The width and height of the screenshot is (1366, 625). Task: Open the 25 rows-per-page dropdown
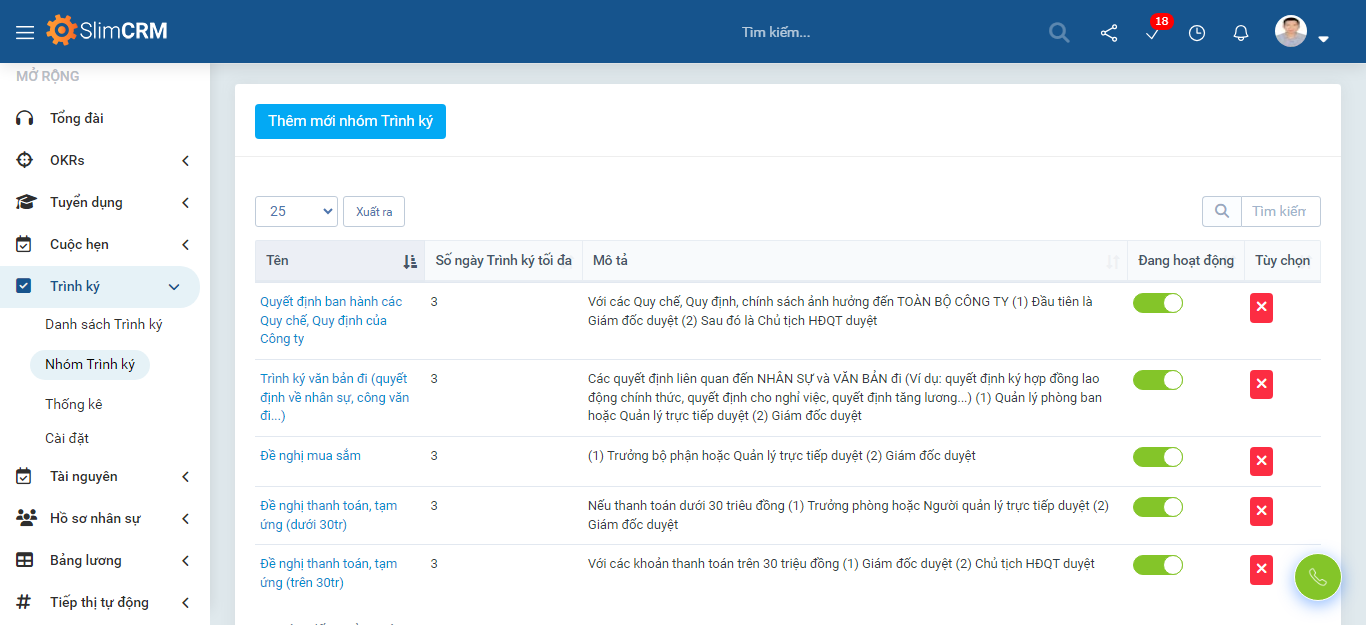coord(296,211)
